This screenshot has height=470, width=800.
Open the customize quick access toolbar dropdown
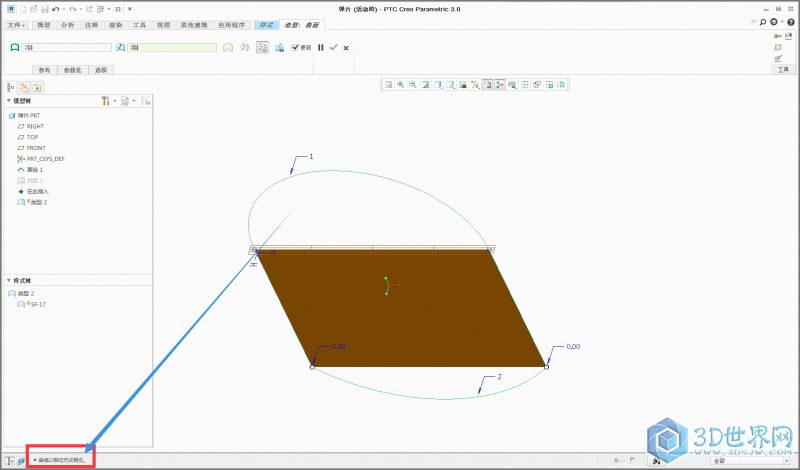[130, 9]
